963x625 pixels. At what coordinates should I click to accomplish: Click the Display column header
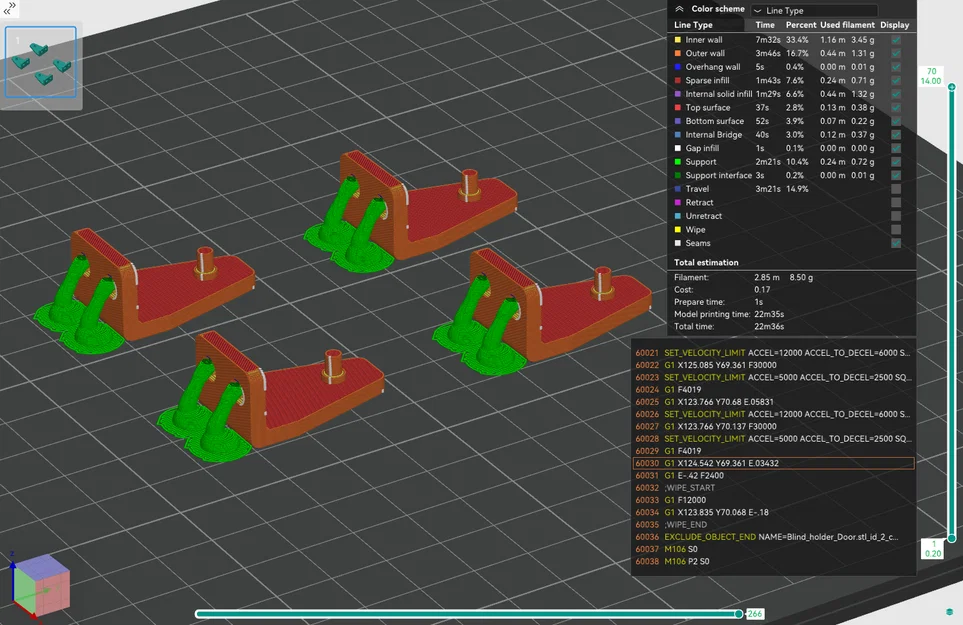(x=894, y=25)
